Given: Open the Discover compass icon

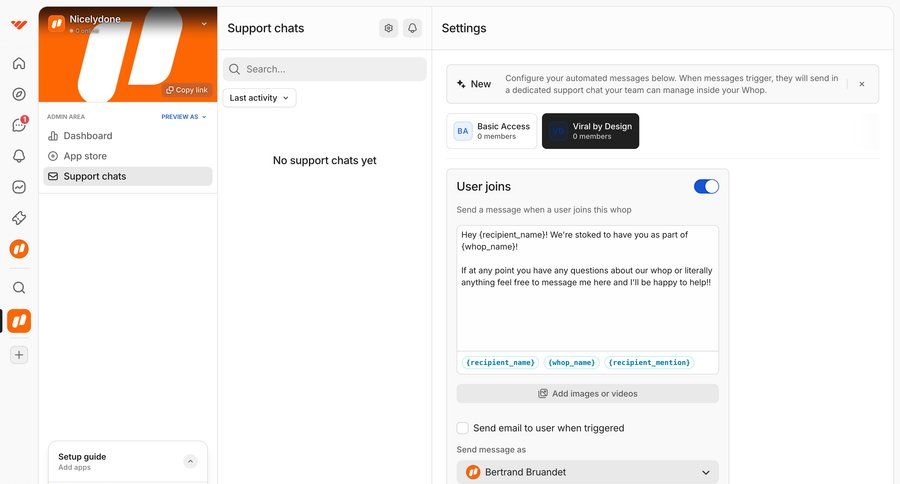Looking at the screenshot, I should point(19,95).
